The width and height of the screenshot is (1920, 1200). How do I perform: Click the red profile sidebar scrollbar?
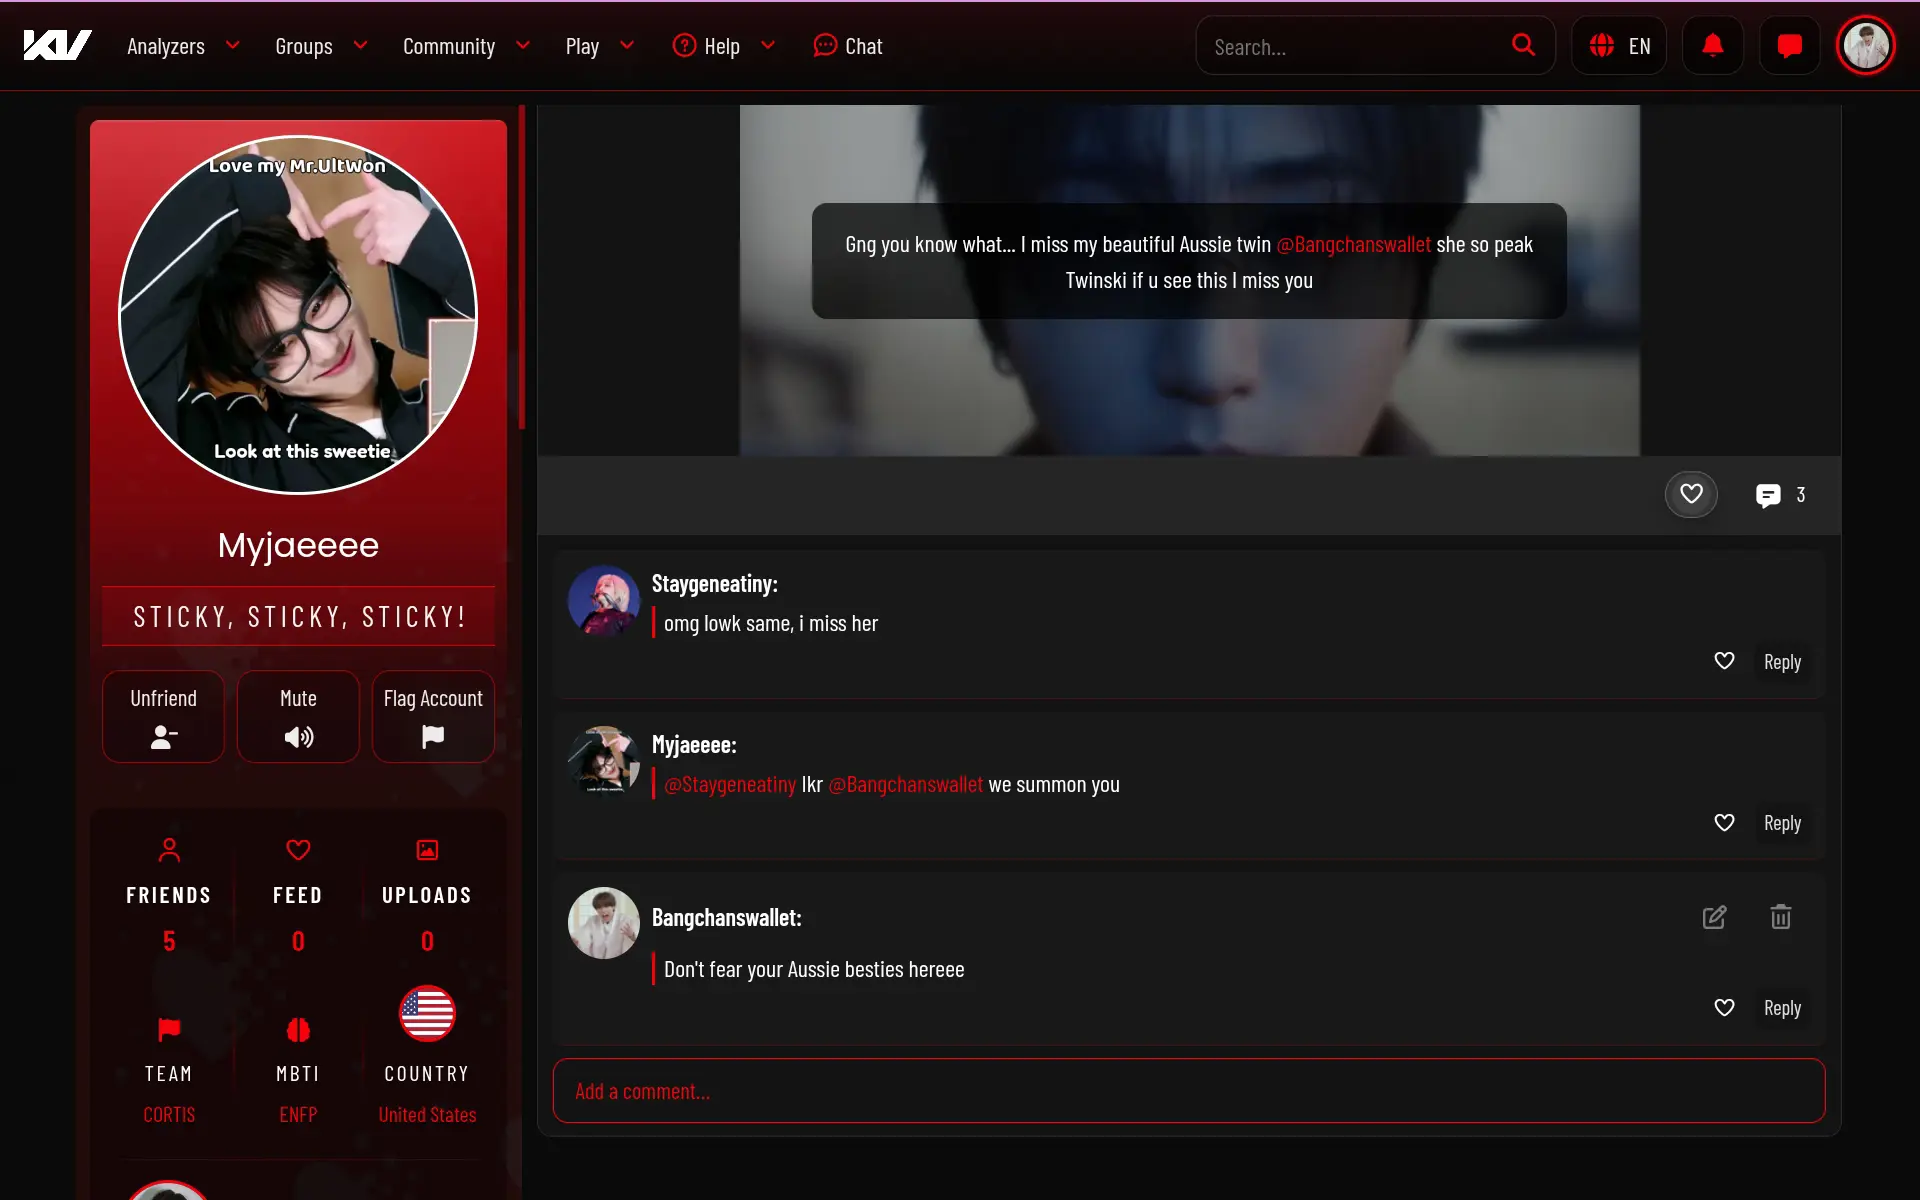click(521, 267)
